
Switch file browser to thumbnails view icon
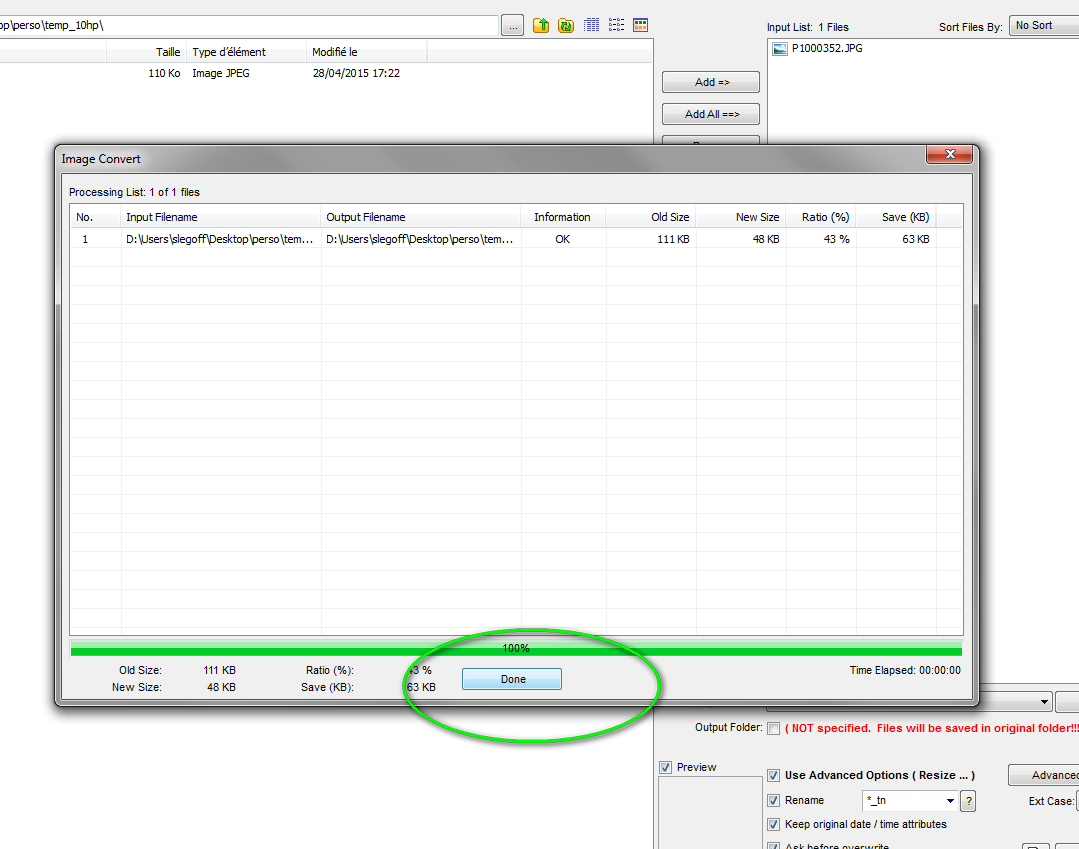click(641, 25)
